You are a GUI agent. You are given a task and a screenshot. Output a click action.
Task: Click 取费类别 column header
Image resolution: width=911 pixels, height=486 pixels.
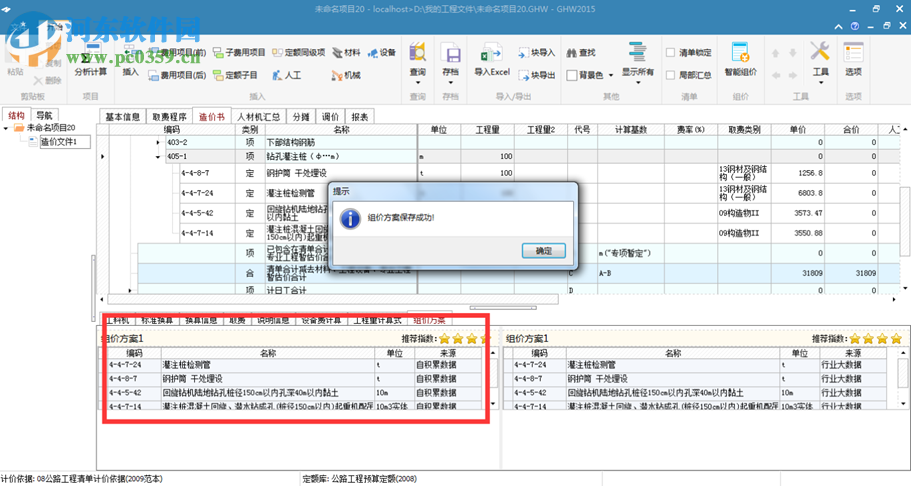744,130
